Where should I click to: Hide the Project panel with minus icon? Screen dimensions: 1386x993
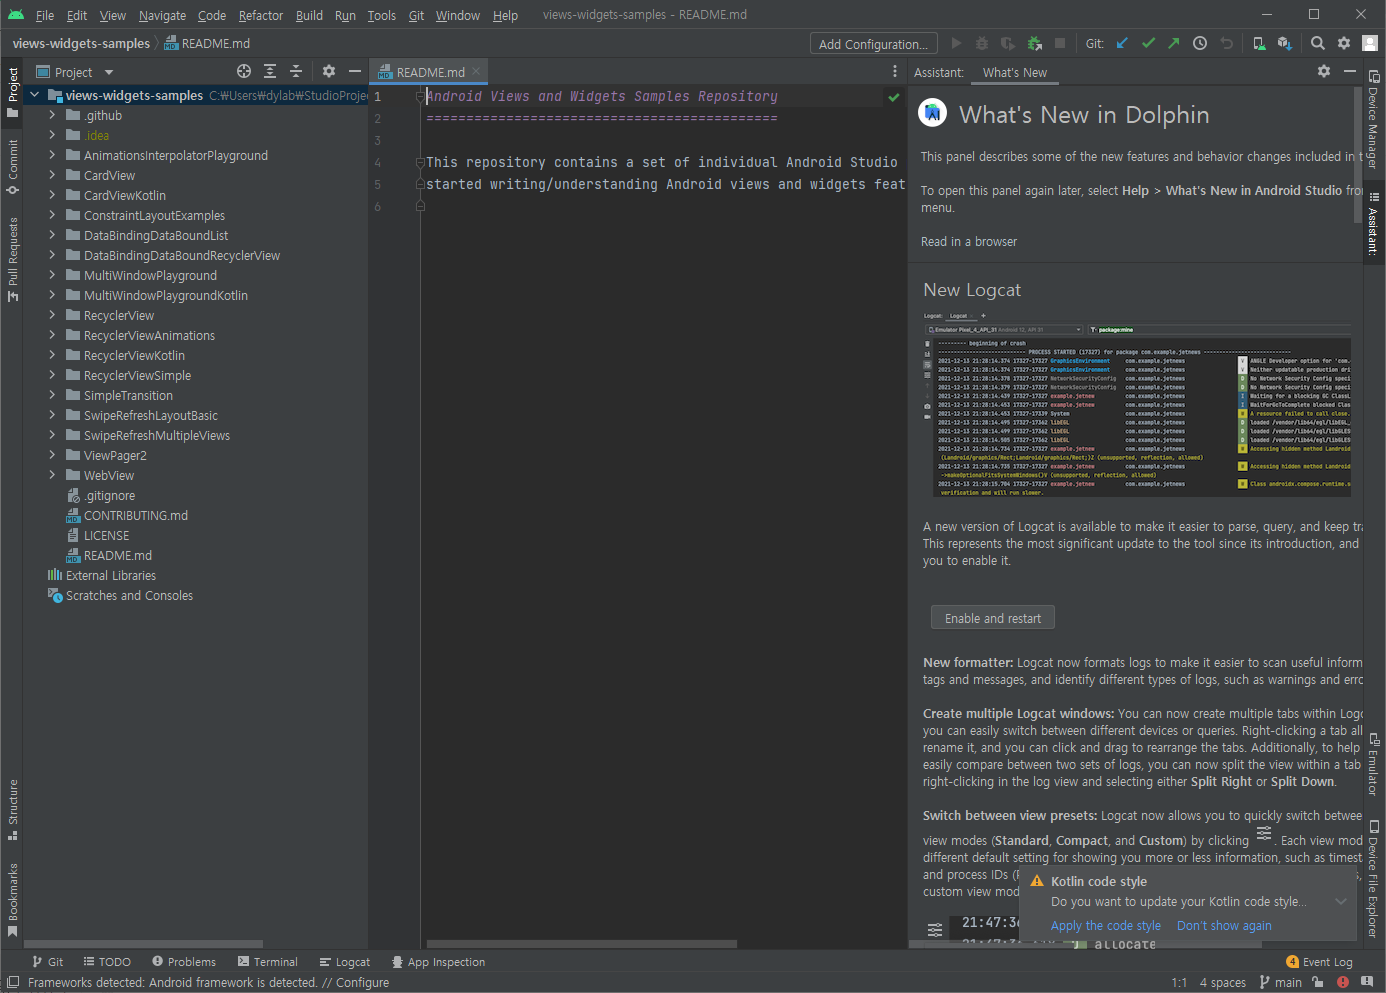(x=354, y=71)
